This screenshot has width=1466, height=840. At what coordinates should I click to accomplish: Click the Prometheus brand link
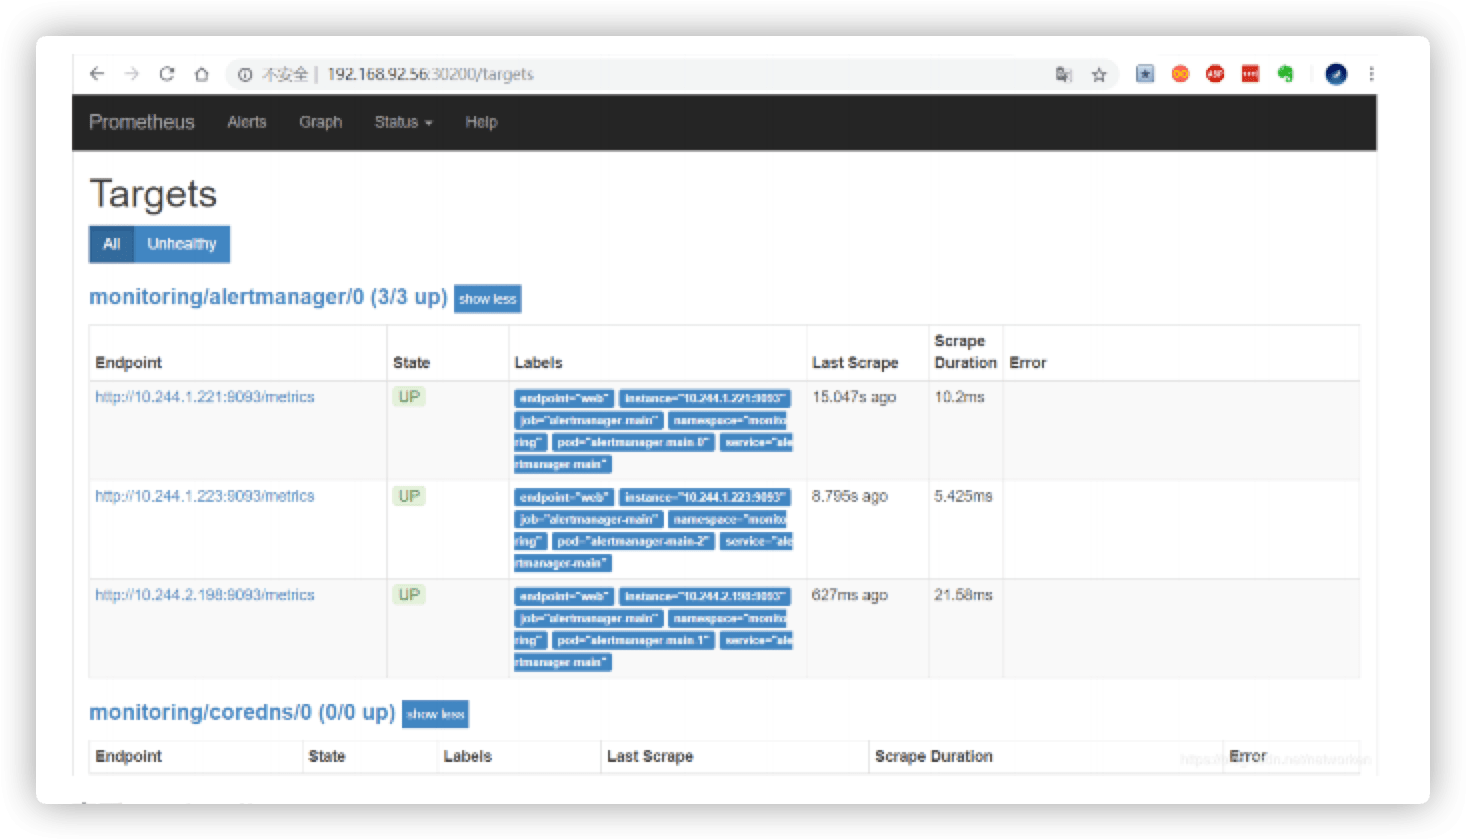point(142,122)
